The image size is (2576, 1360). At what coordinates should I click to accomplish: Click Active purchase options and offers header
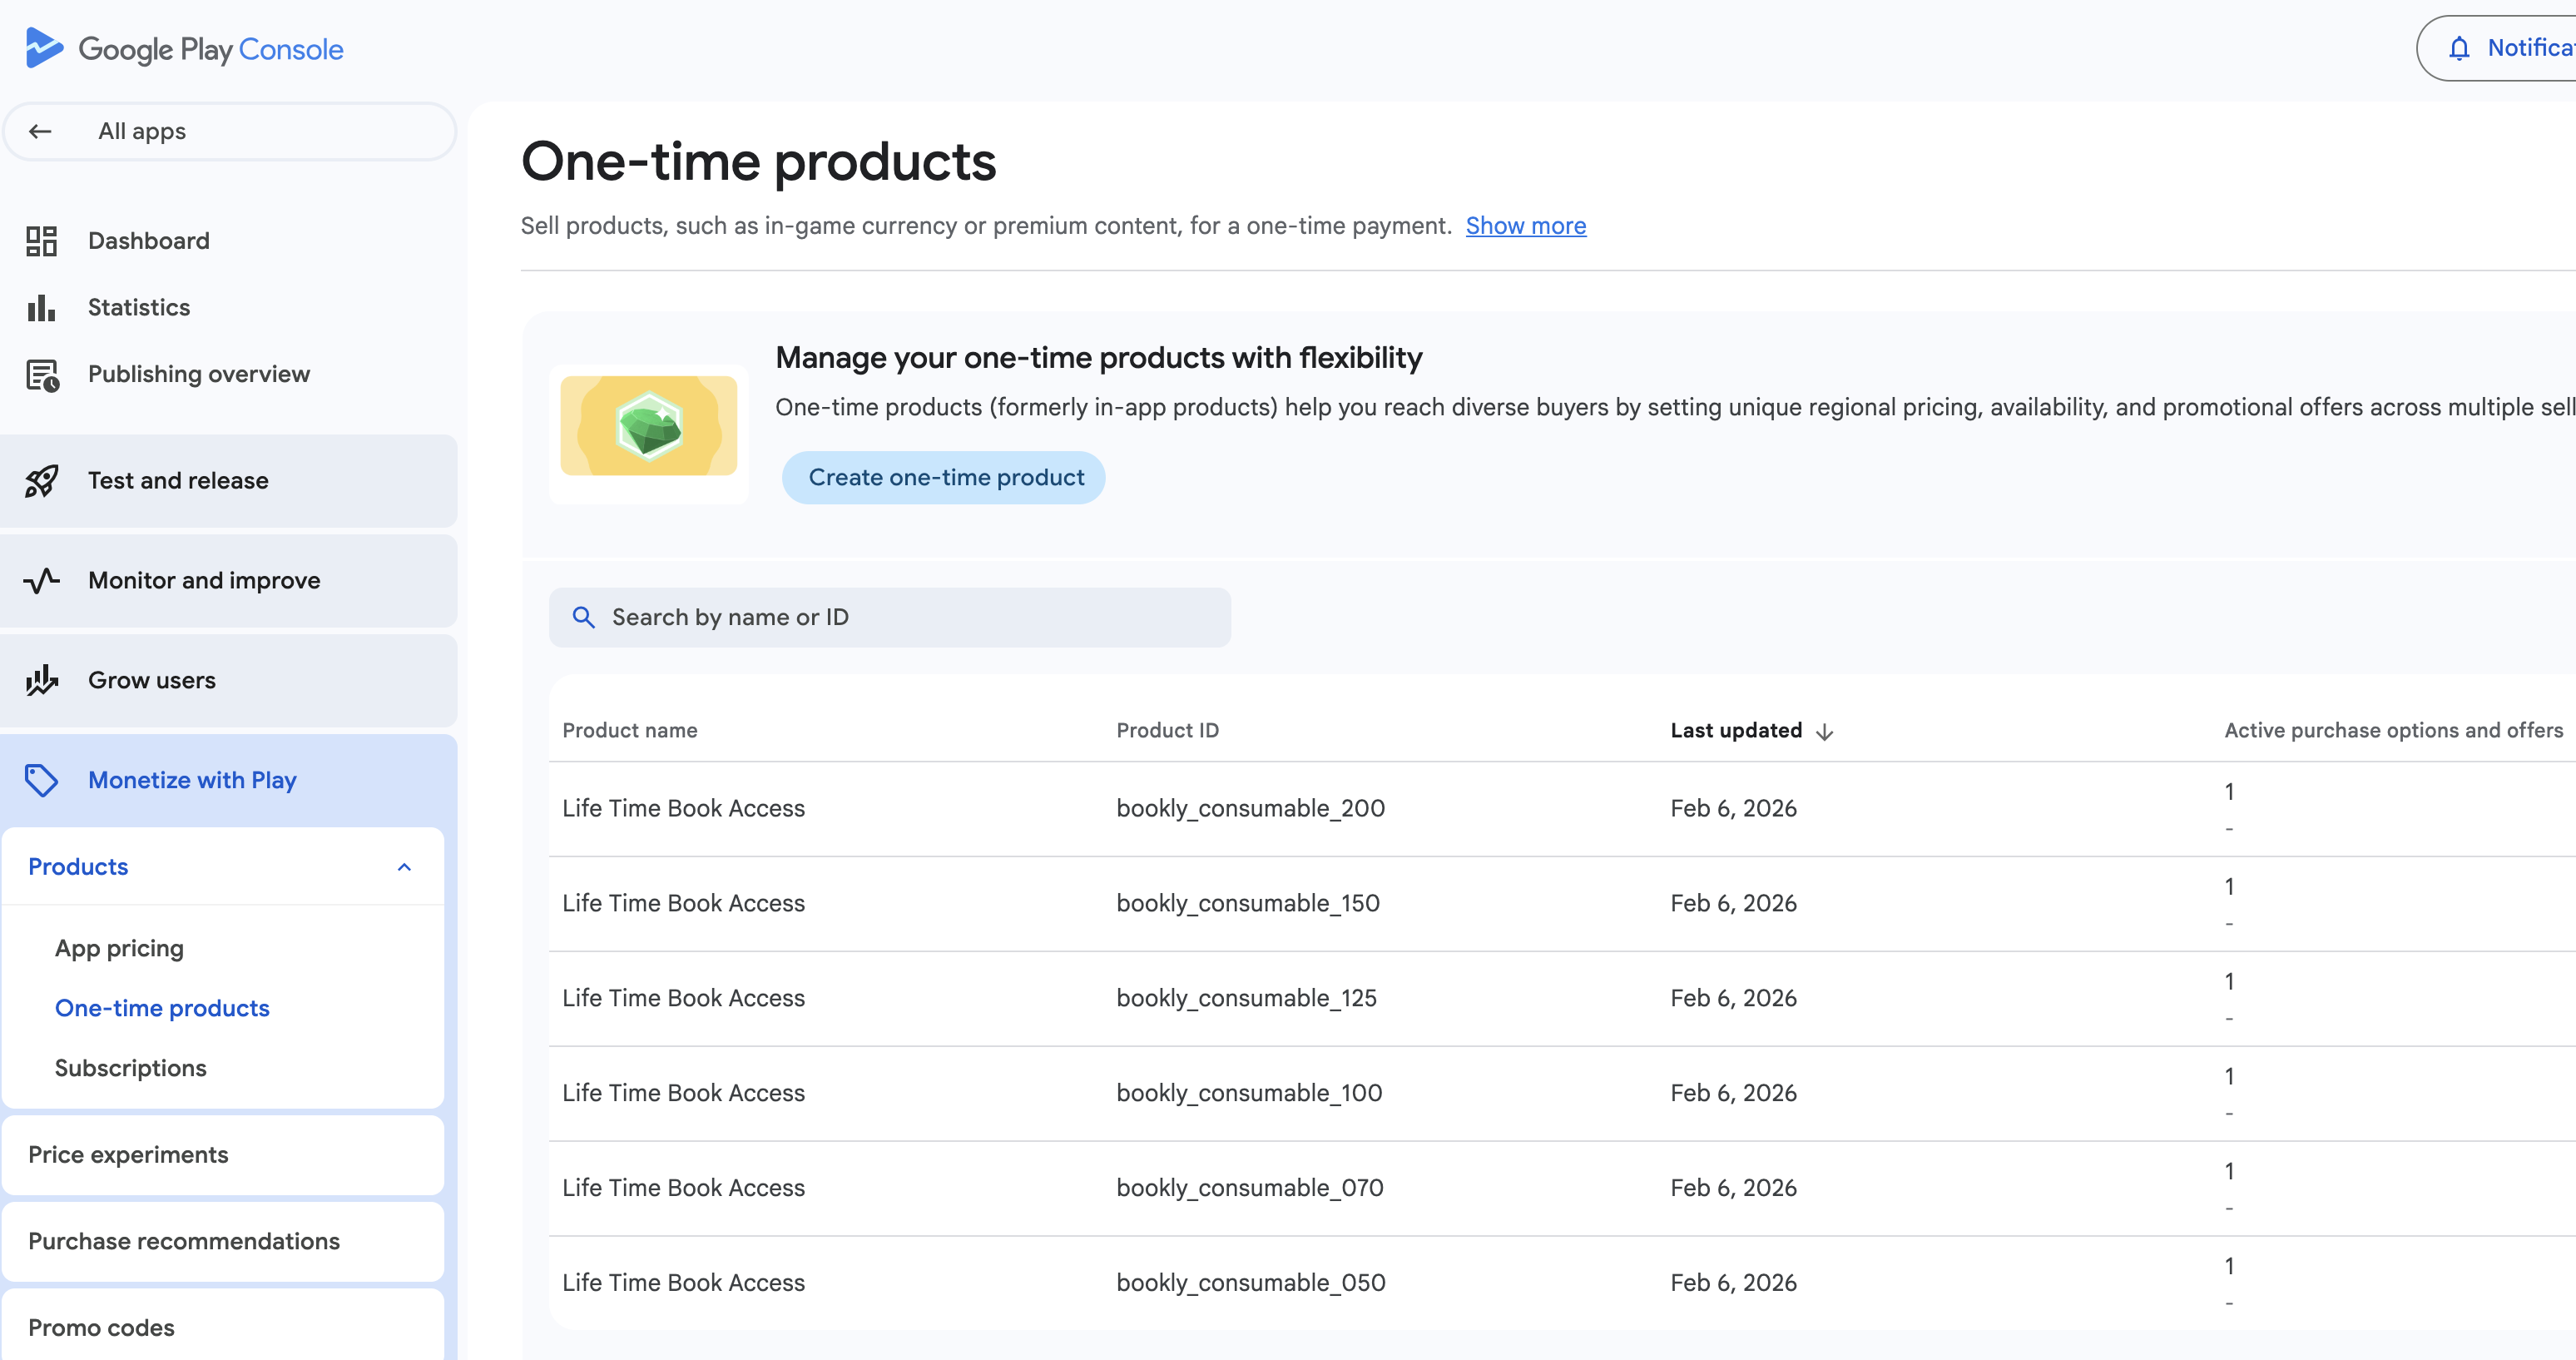[x=2394, y=731]
